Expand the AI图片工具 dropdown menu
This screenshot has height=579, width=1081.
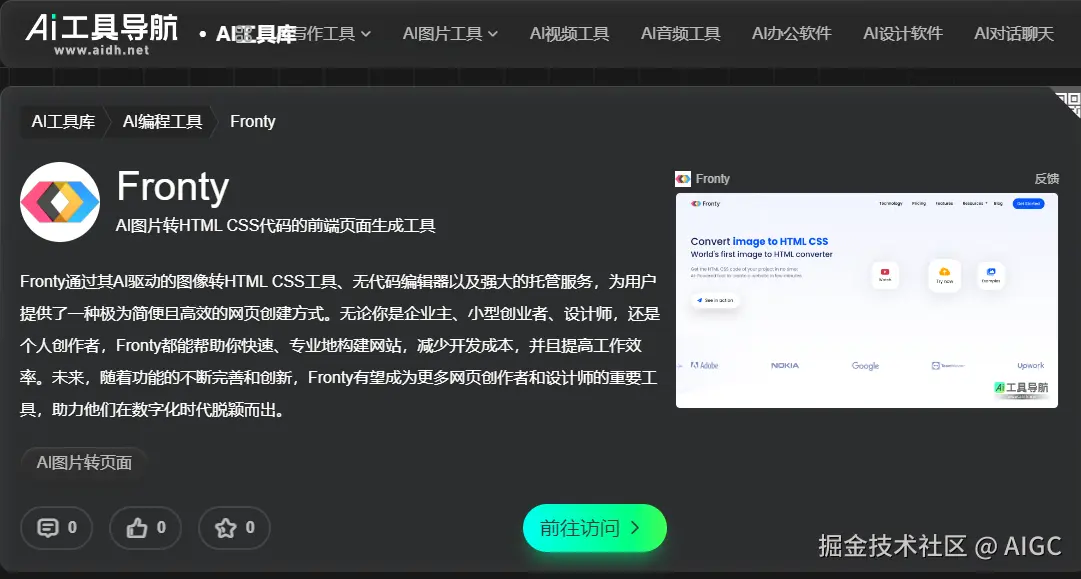(x=450, y=33)
